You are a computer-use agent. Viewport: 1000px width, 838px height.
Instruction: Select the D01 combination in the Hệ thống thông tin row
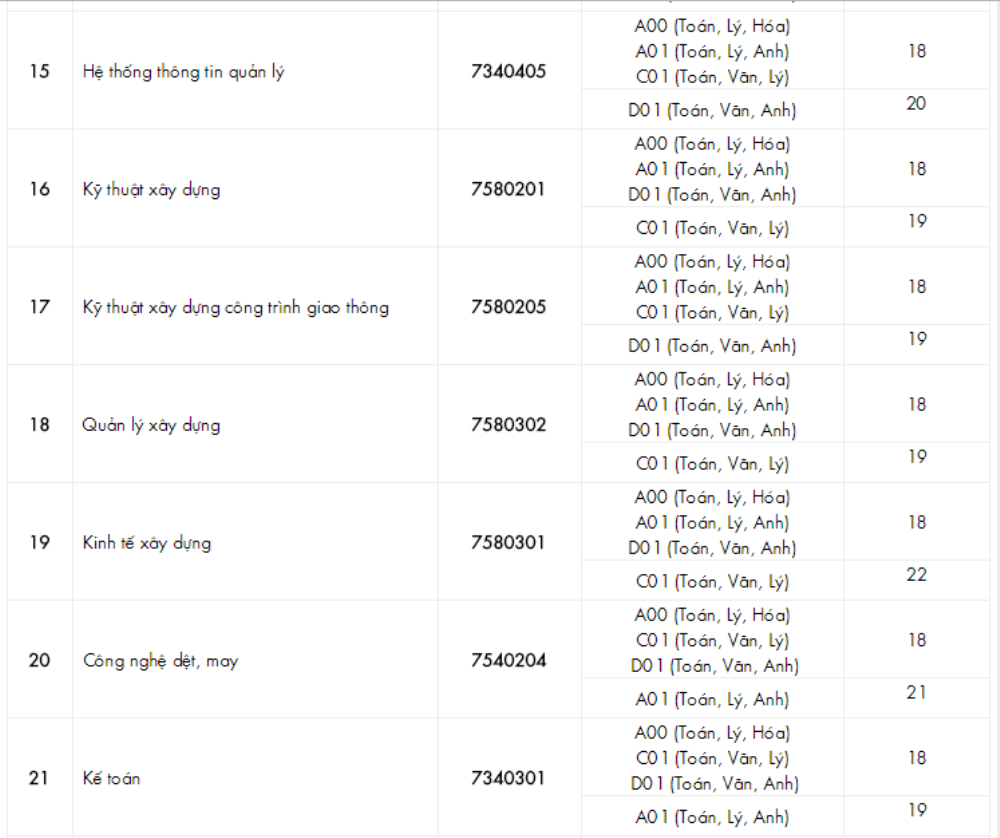coord(712,111)
